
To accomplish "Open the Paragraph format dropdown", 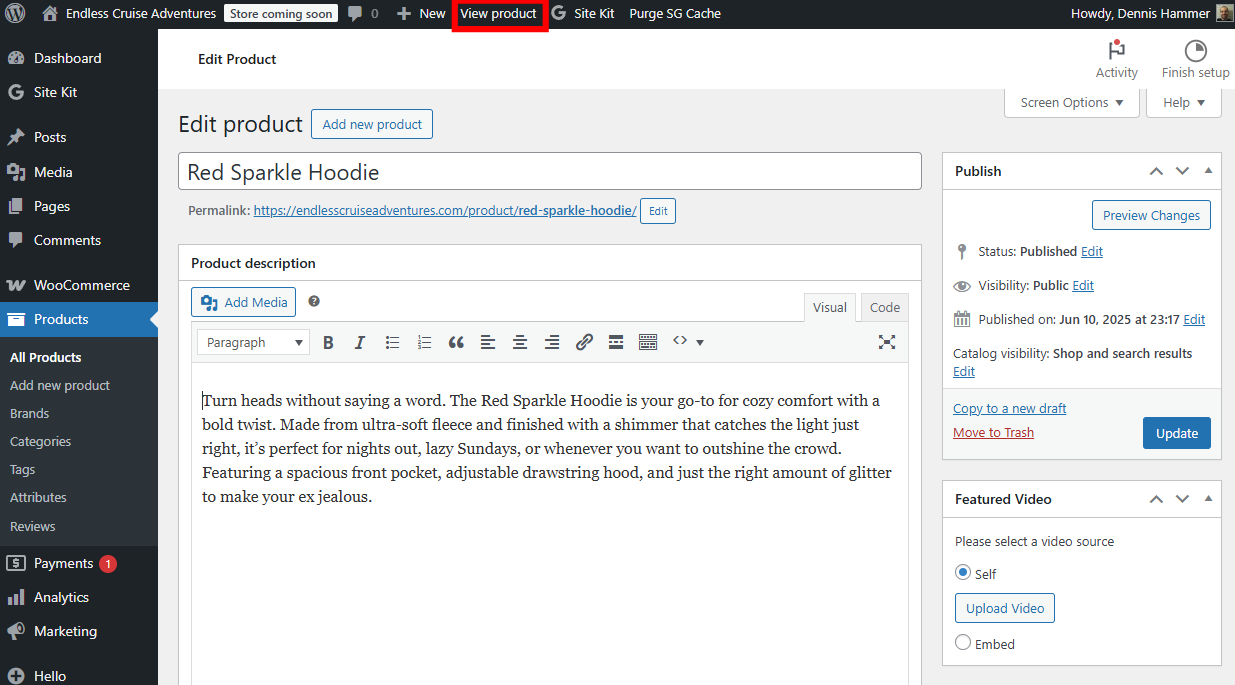I will [x=253, y=341].
